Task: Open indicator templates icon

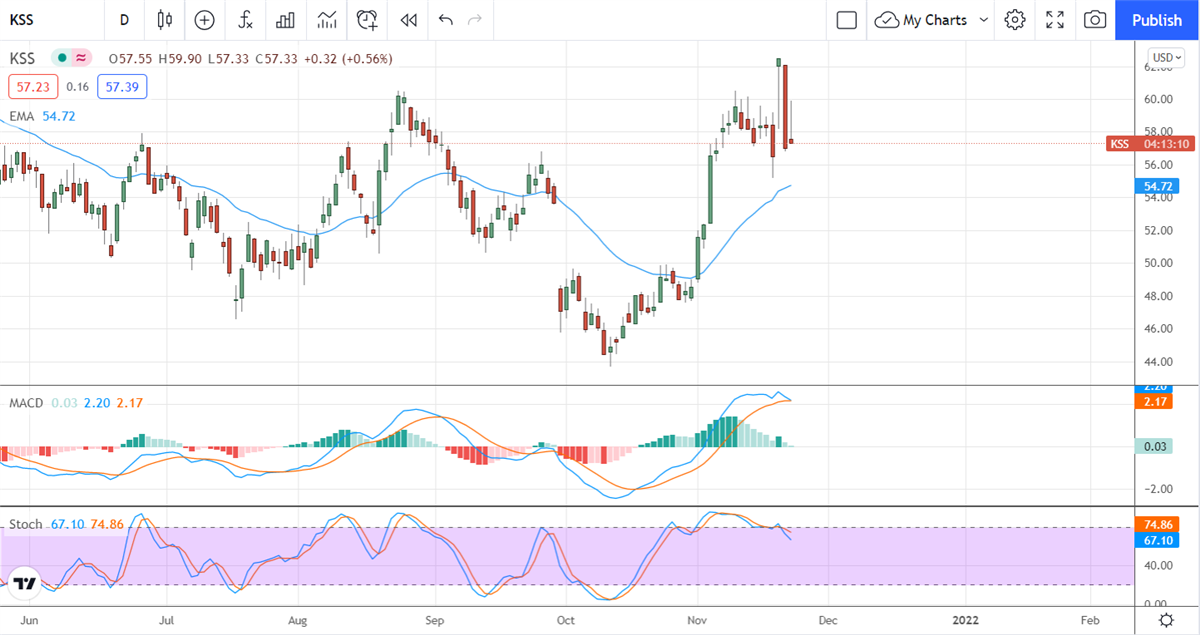Action: coord(327,20)
